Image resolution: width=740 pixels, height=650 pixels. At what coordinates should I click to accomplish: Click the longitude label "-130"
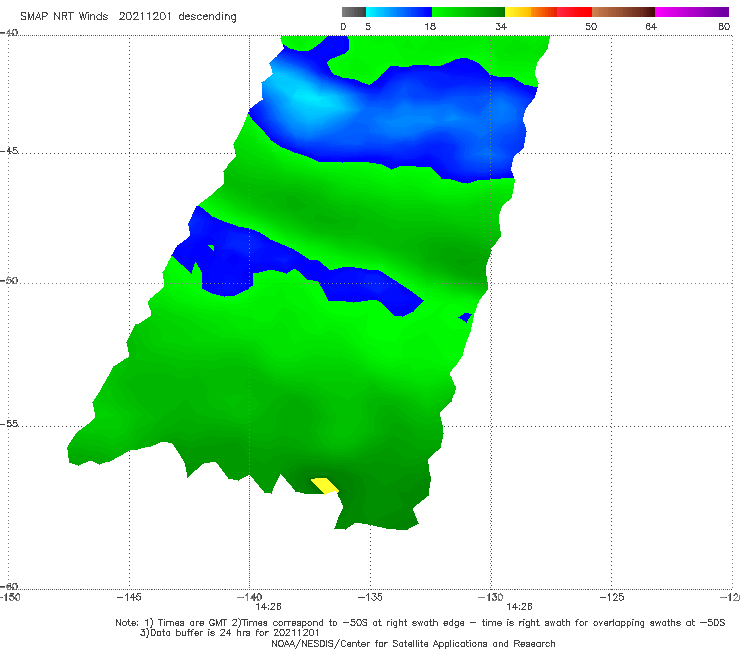[490, 597]
